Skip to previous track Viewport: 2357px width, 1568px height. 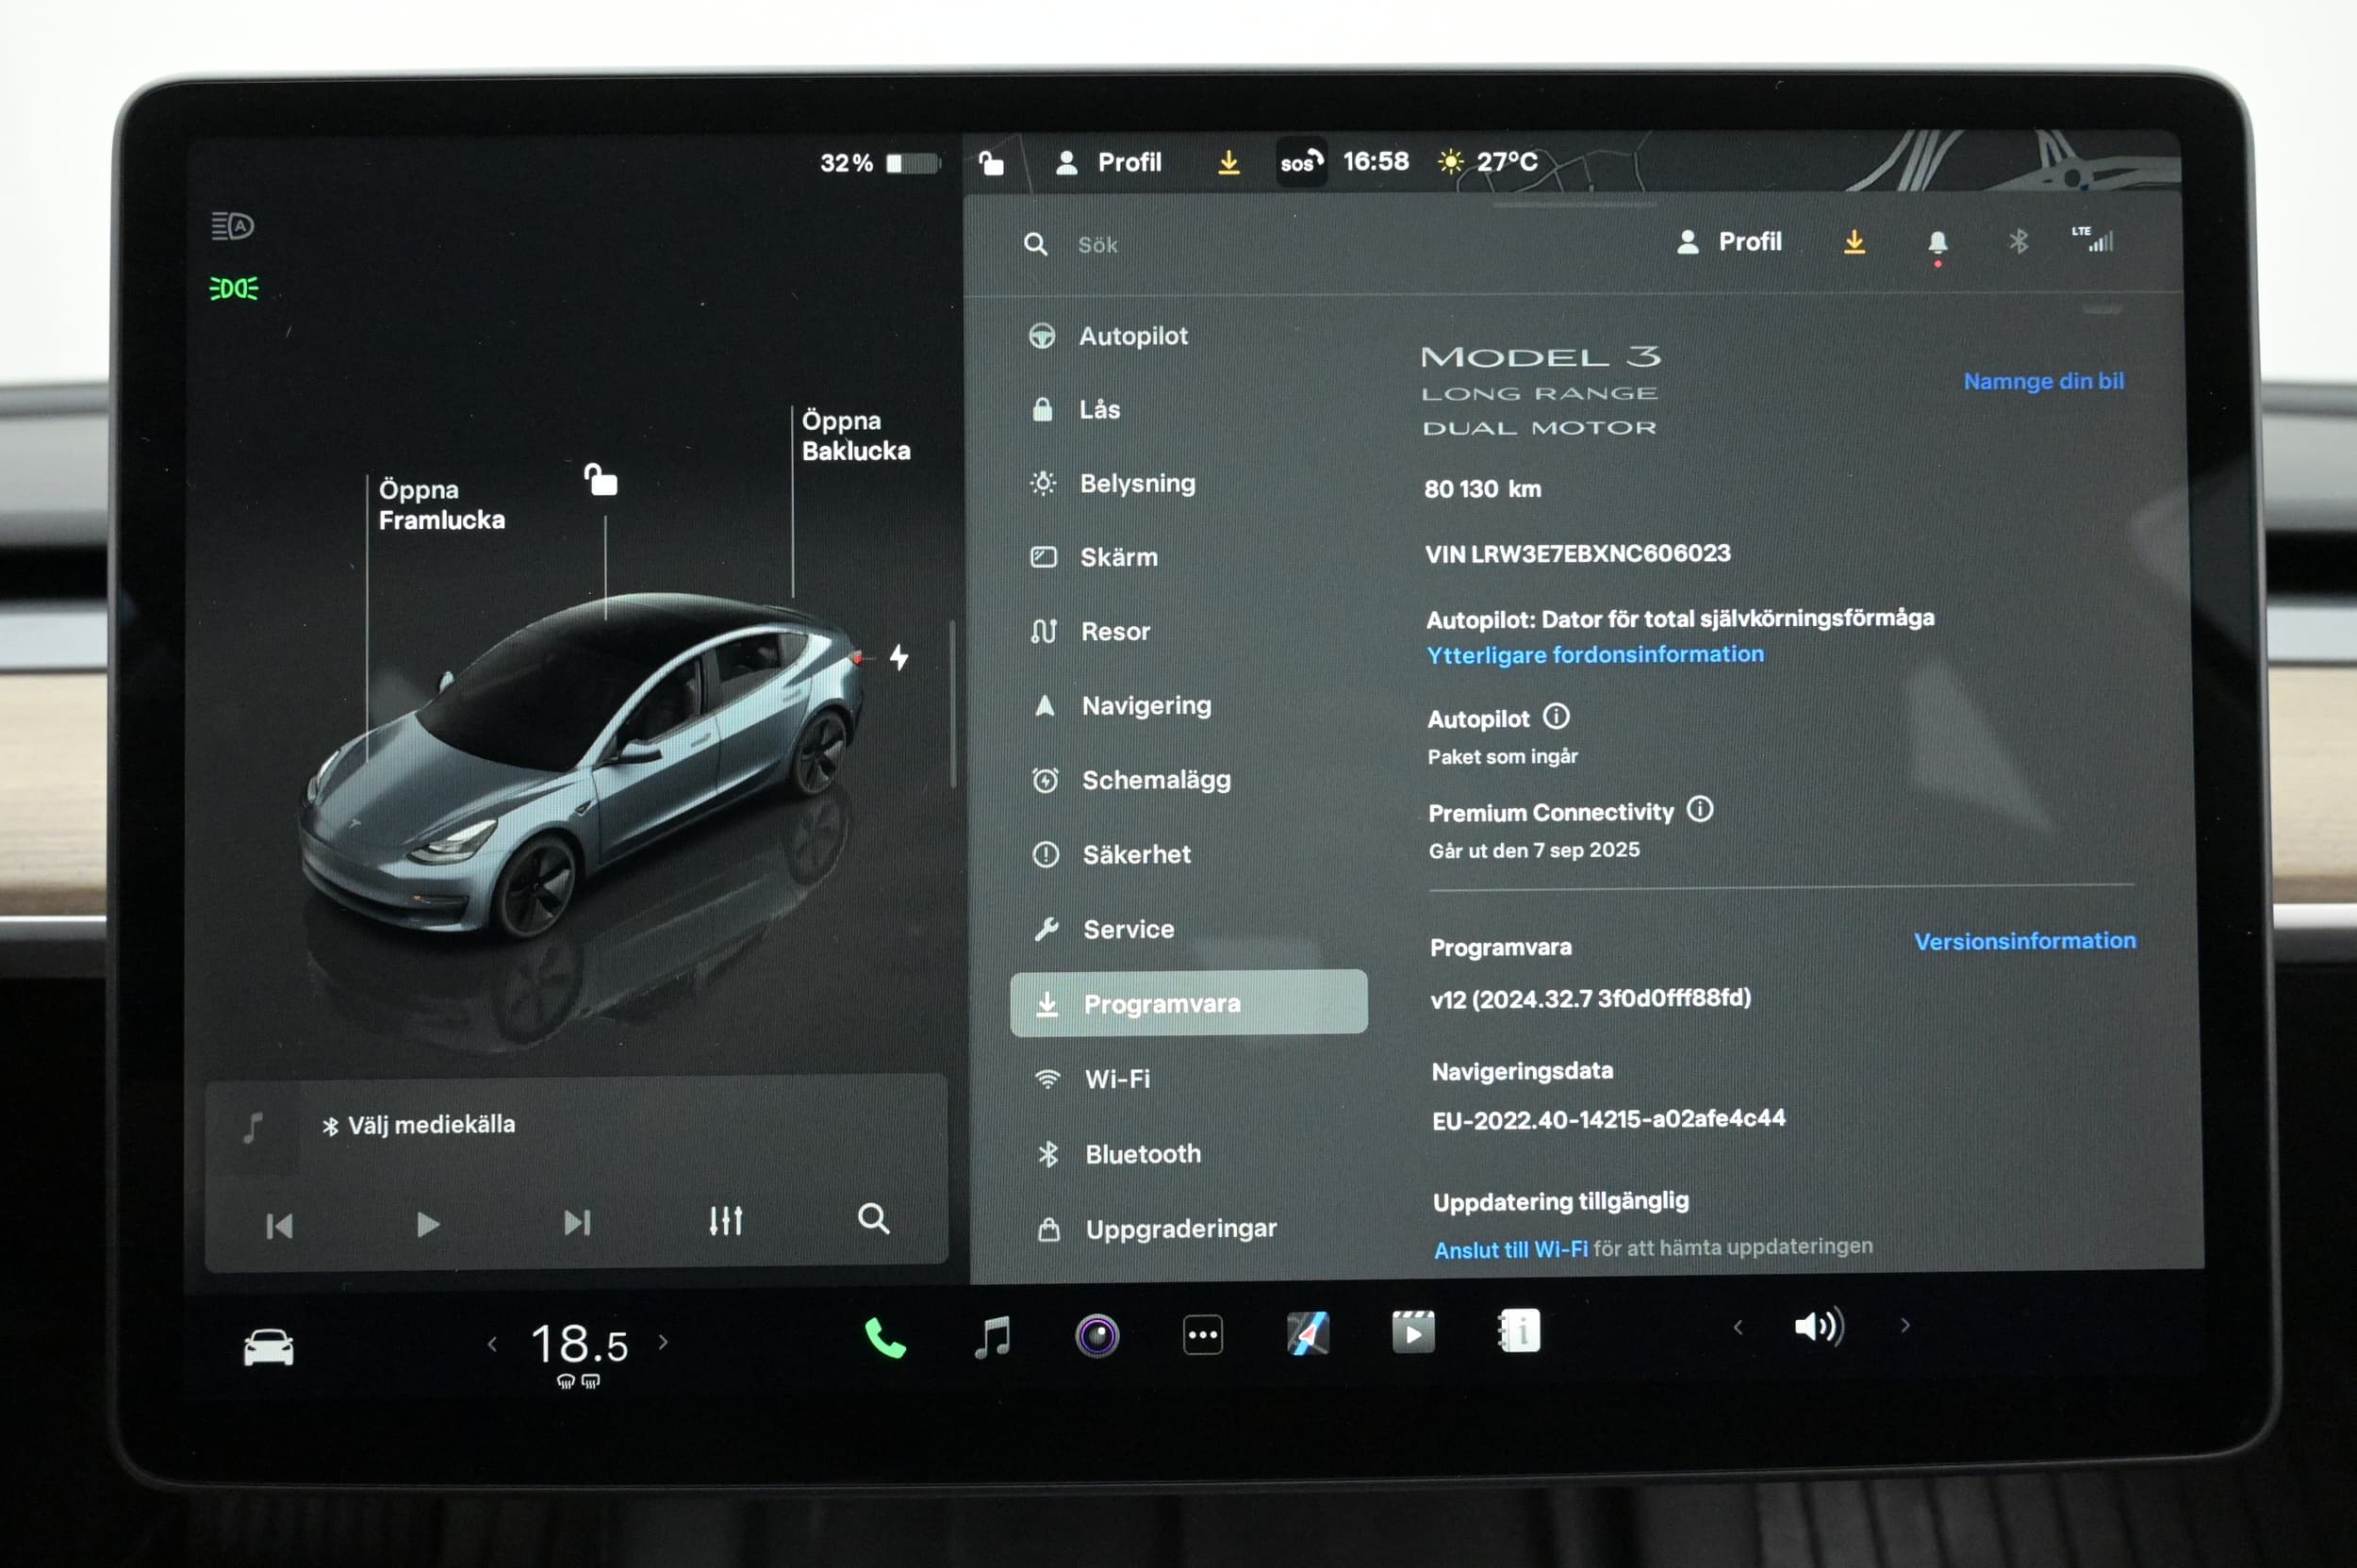(279, 1226)
